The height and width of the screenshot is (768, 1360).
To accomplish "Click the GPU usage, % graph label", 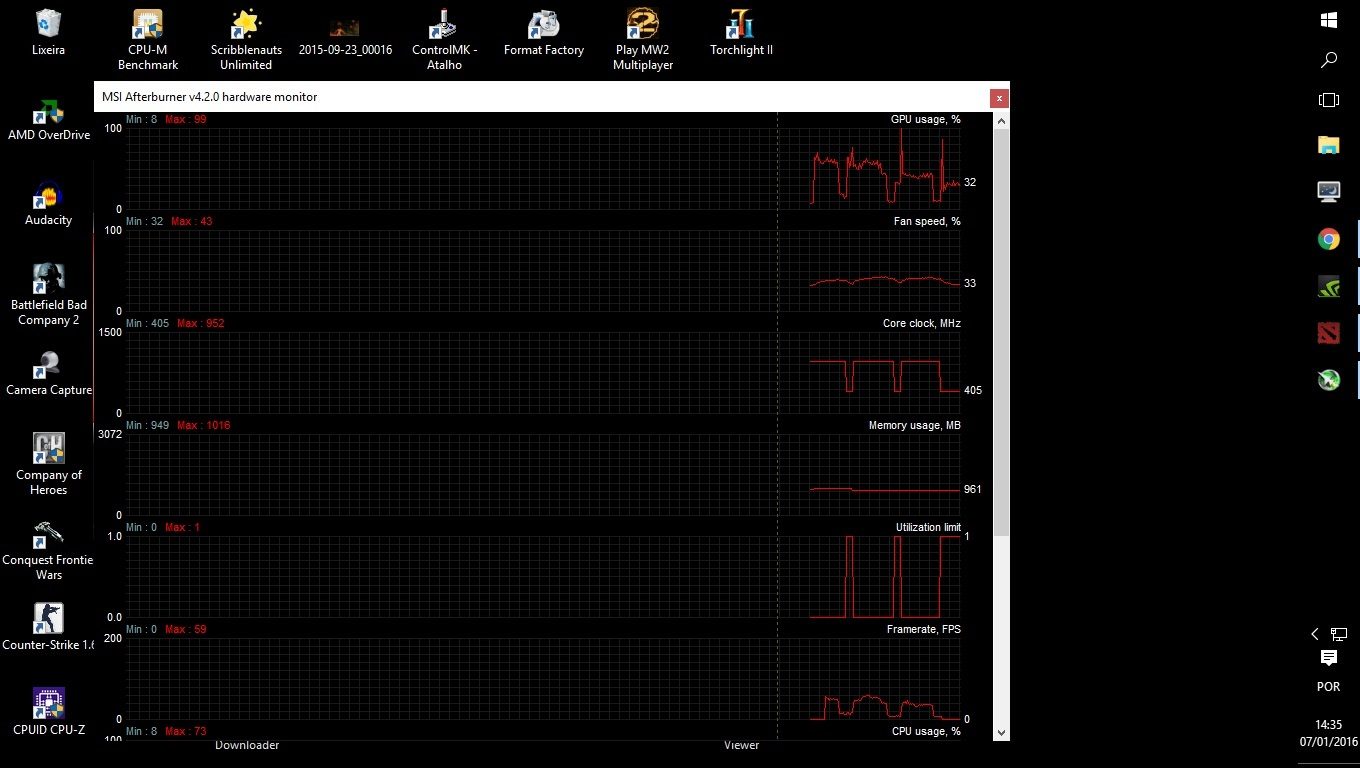I will click(926, 119).
